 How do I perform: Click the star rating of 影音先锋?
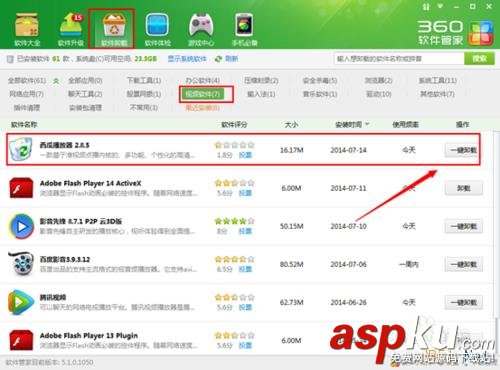point(234,221)
